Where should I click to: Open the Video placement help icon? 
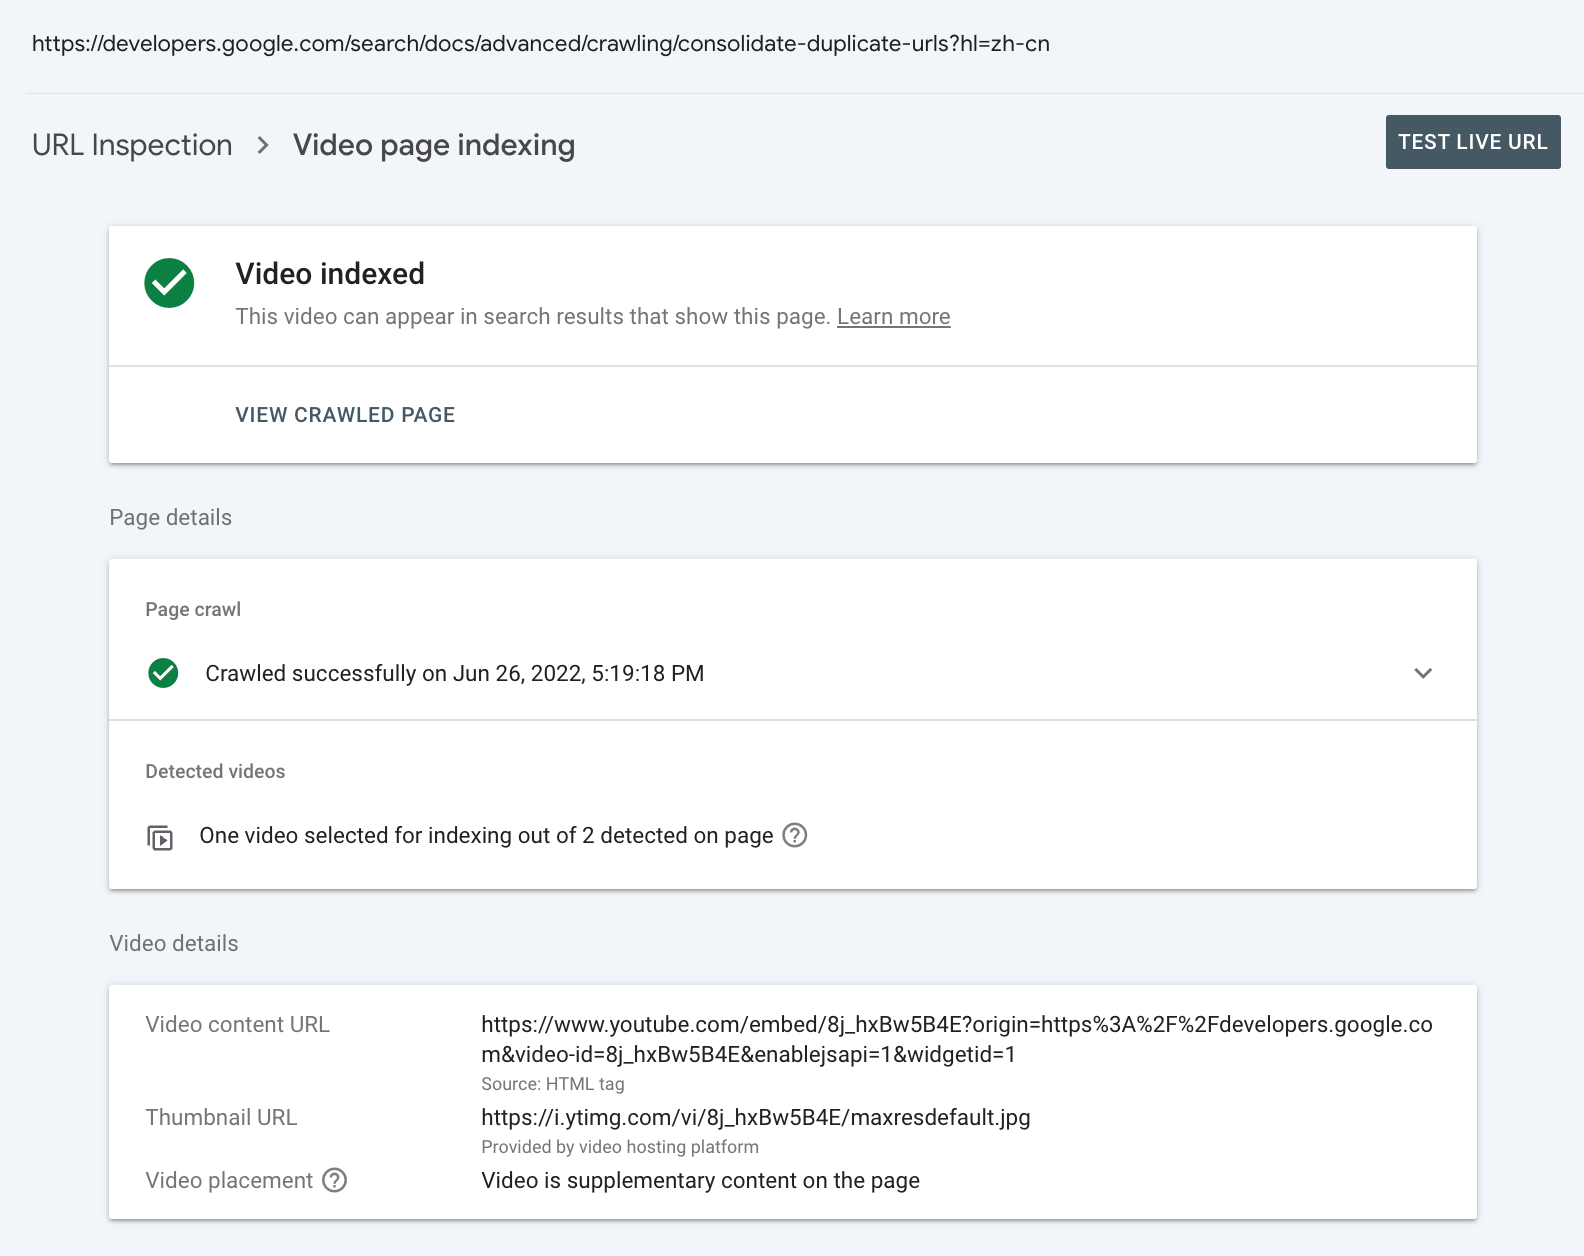(x=335, y=1180)
